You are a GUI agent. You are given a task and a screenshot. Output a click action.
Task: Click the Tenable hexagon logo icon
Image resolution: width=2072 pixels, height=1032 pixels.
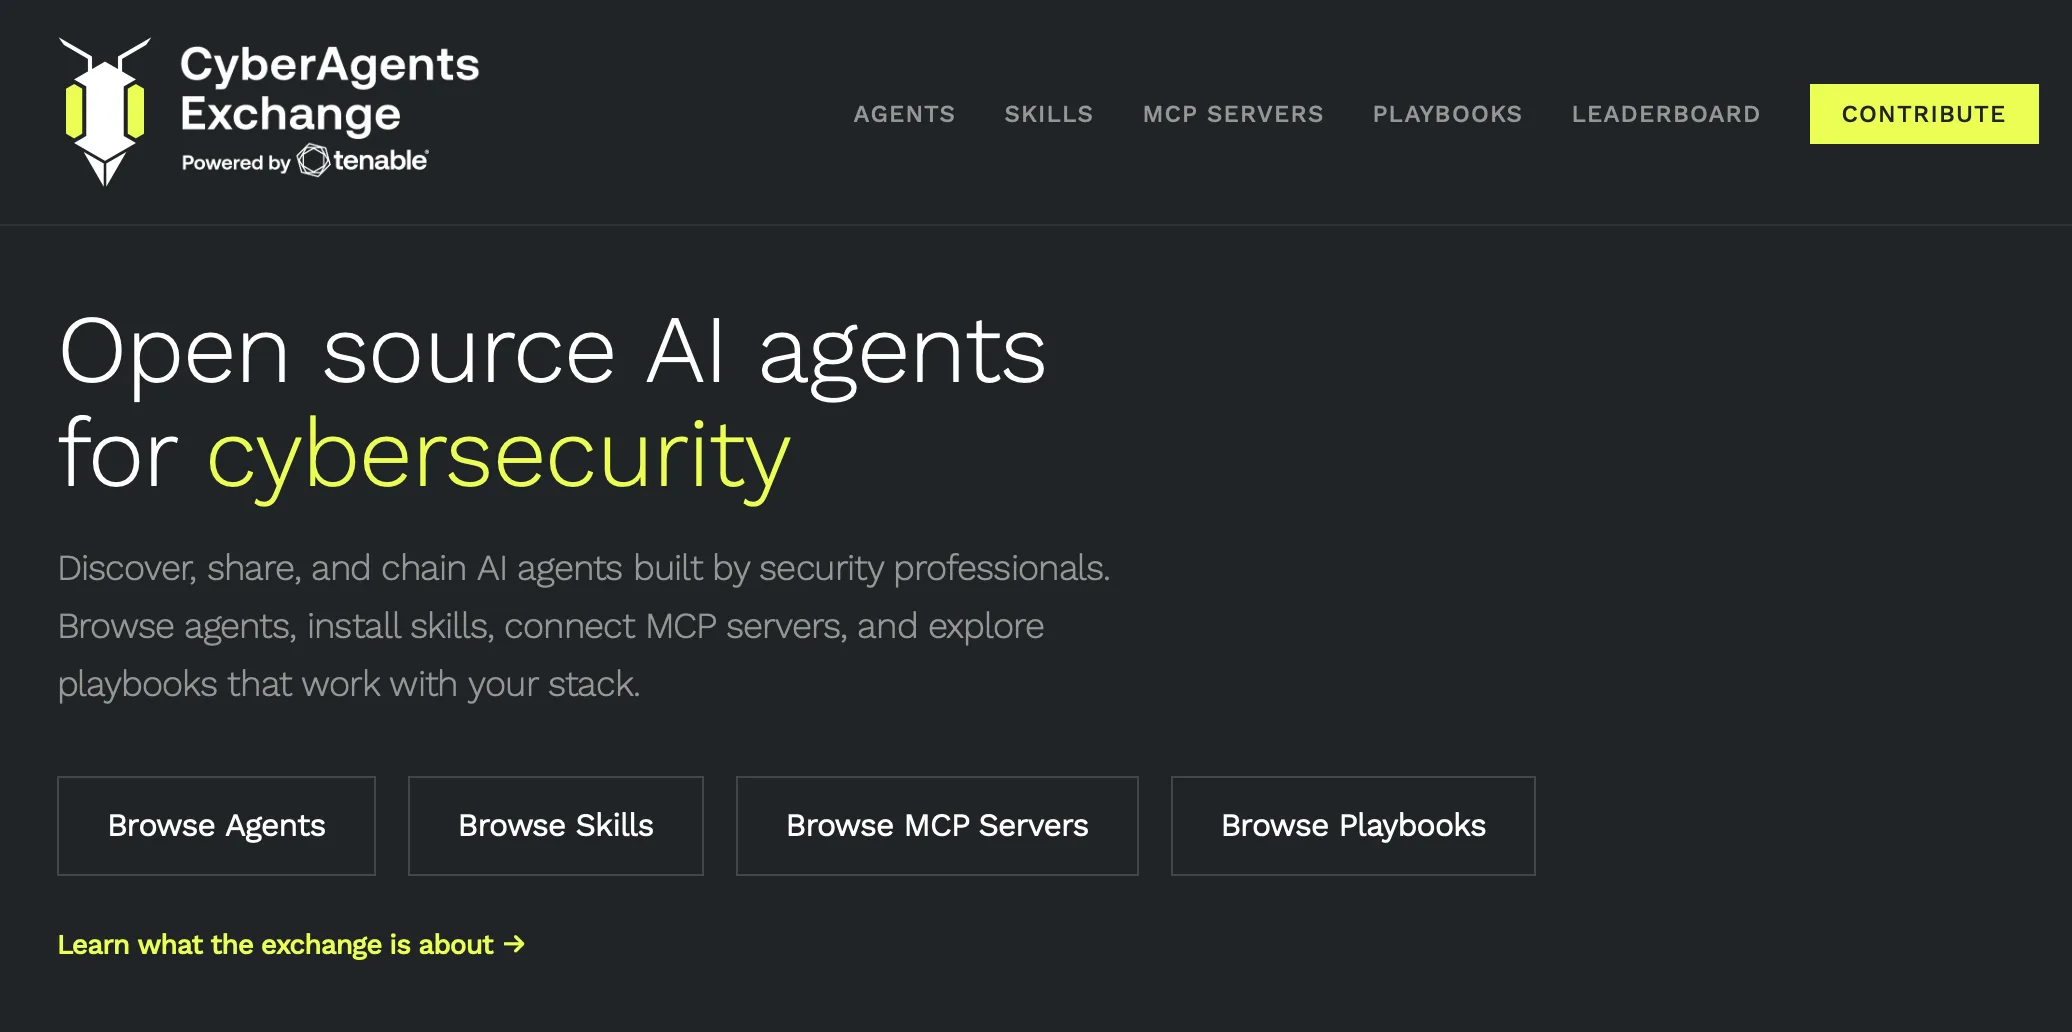tap(313, 161)
